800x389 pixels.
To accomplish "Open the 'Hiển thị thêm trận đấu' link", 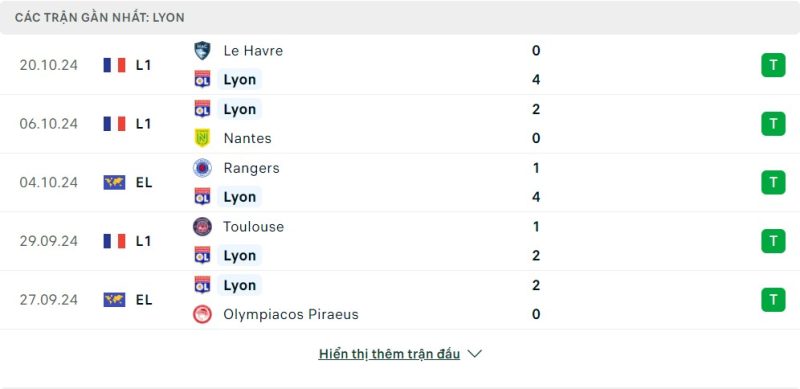I will click(x=389, y=354).
